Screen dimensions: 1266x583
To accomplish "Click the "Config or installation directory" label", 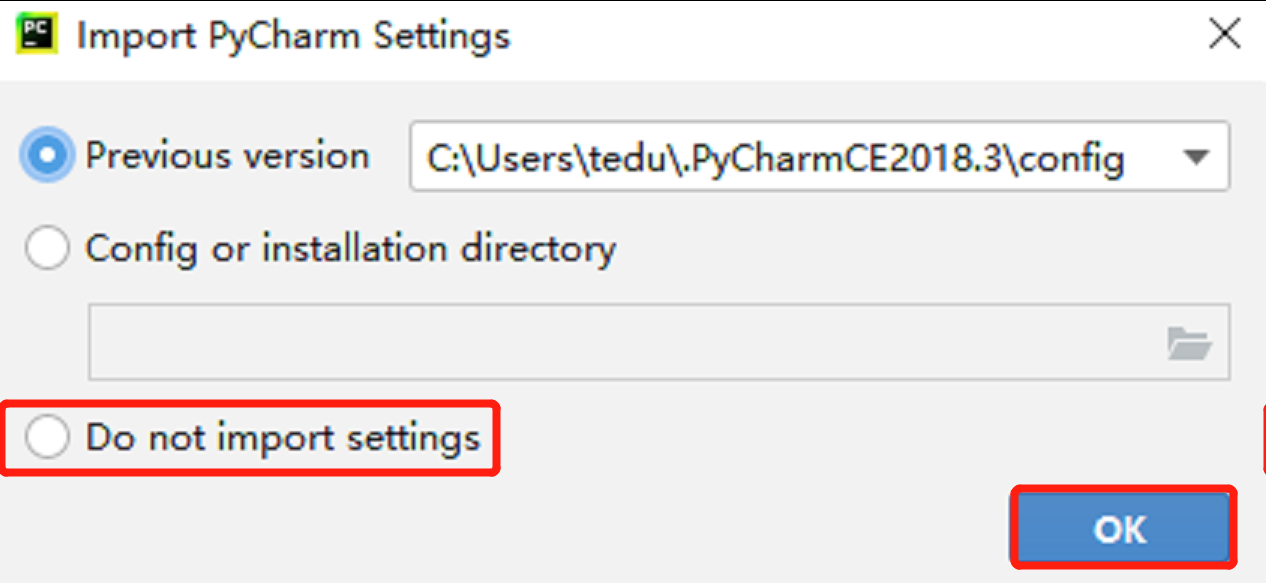I will (350, 248).
